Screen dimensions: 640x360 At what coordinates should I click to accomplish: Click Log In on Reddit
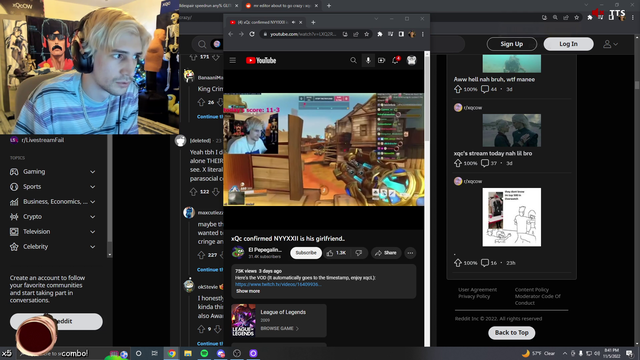(568, 44)
